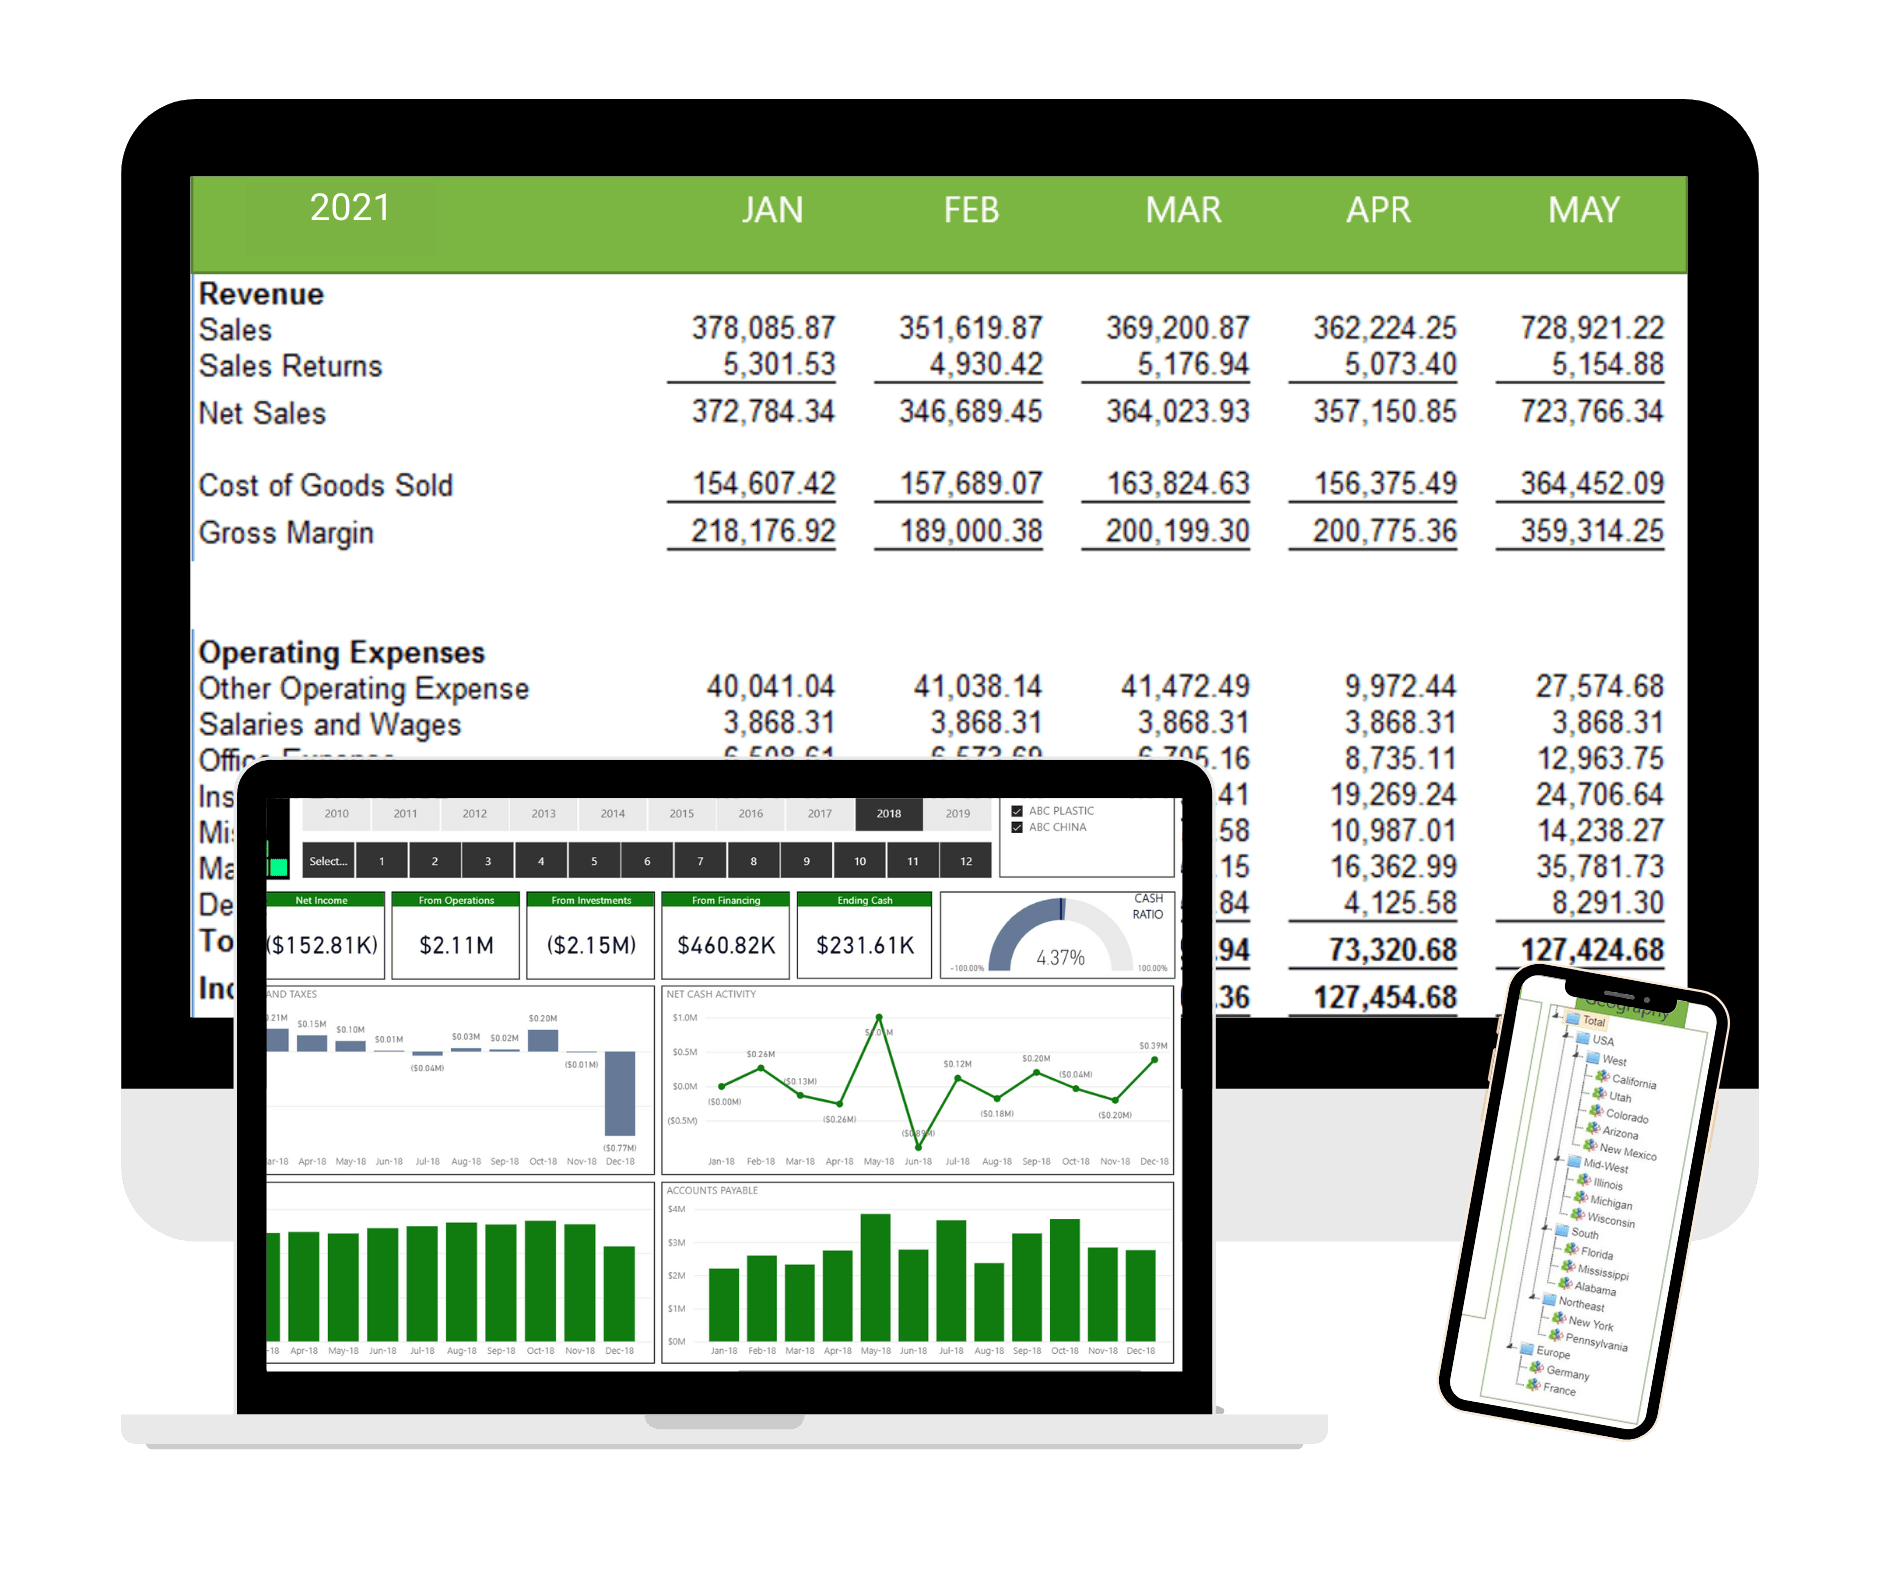Click the member icon next to Florida
1880x1576 pixels.
[1571, 1249]
